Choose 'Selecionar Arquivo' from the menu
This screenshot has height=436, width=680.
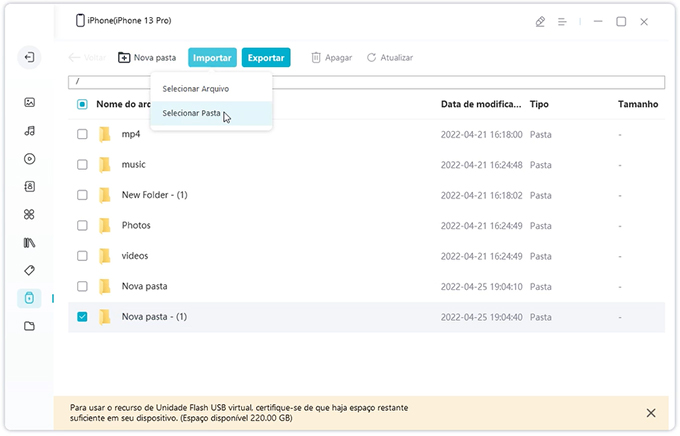coord(196,89)
